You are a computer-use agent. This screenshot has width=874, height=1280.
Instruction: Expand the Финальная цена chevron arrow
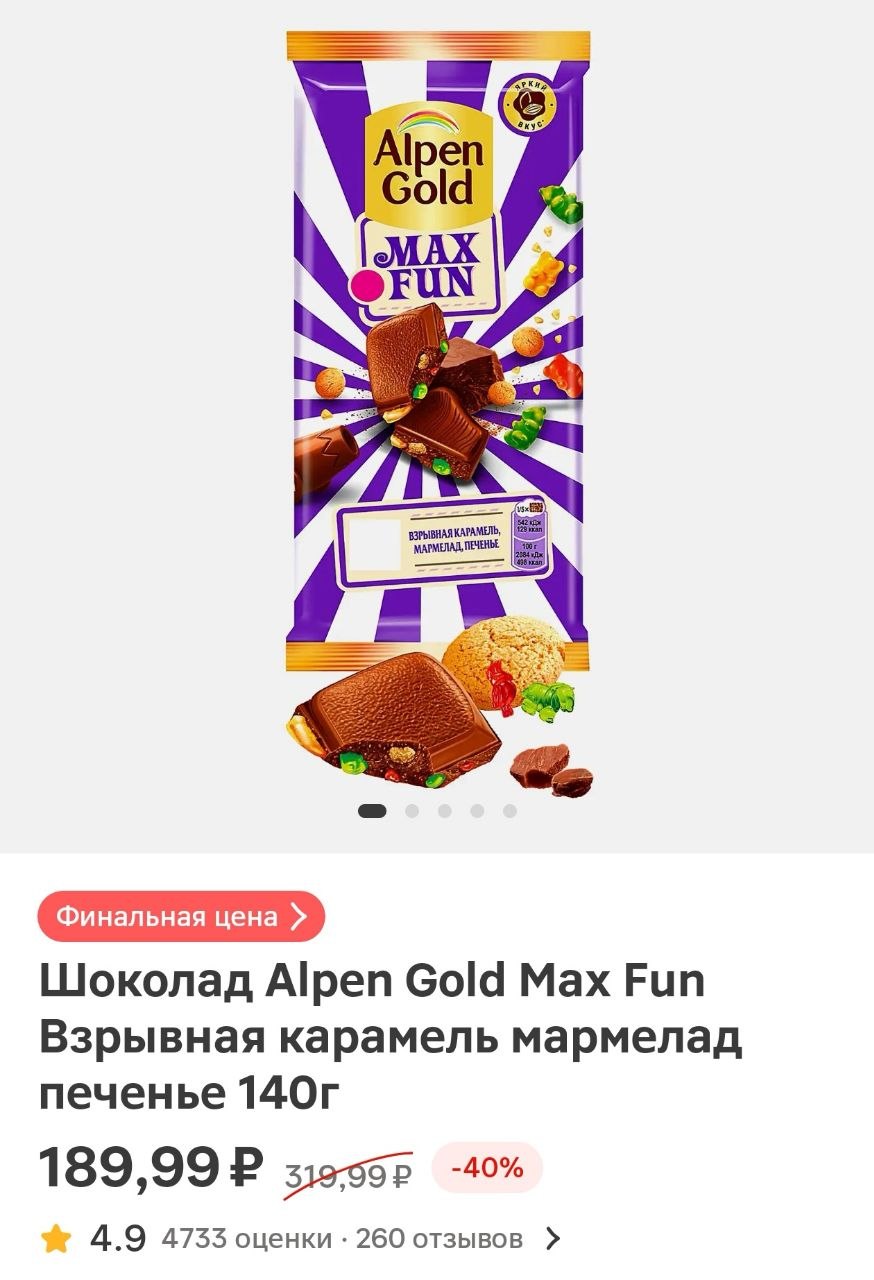pos(296,916)
